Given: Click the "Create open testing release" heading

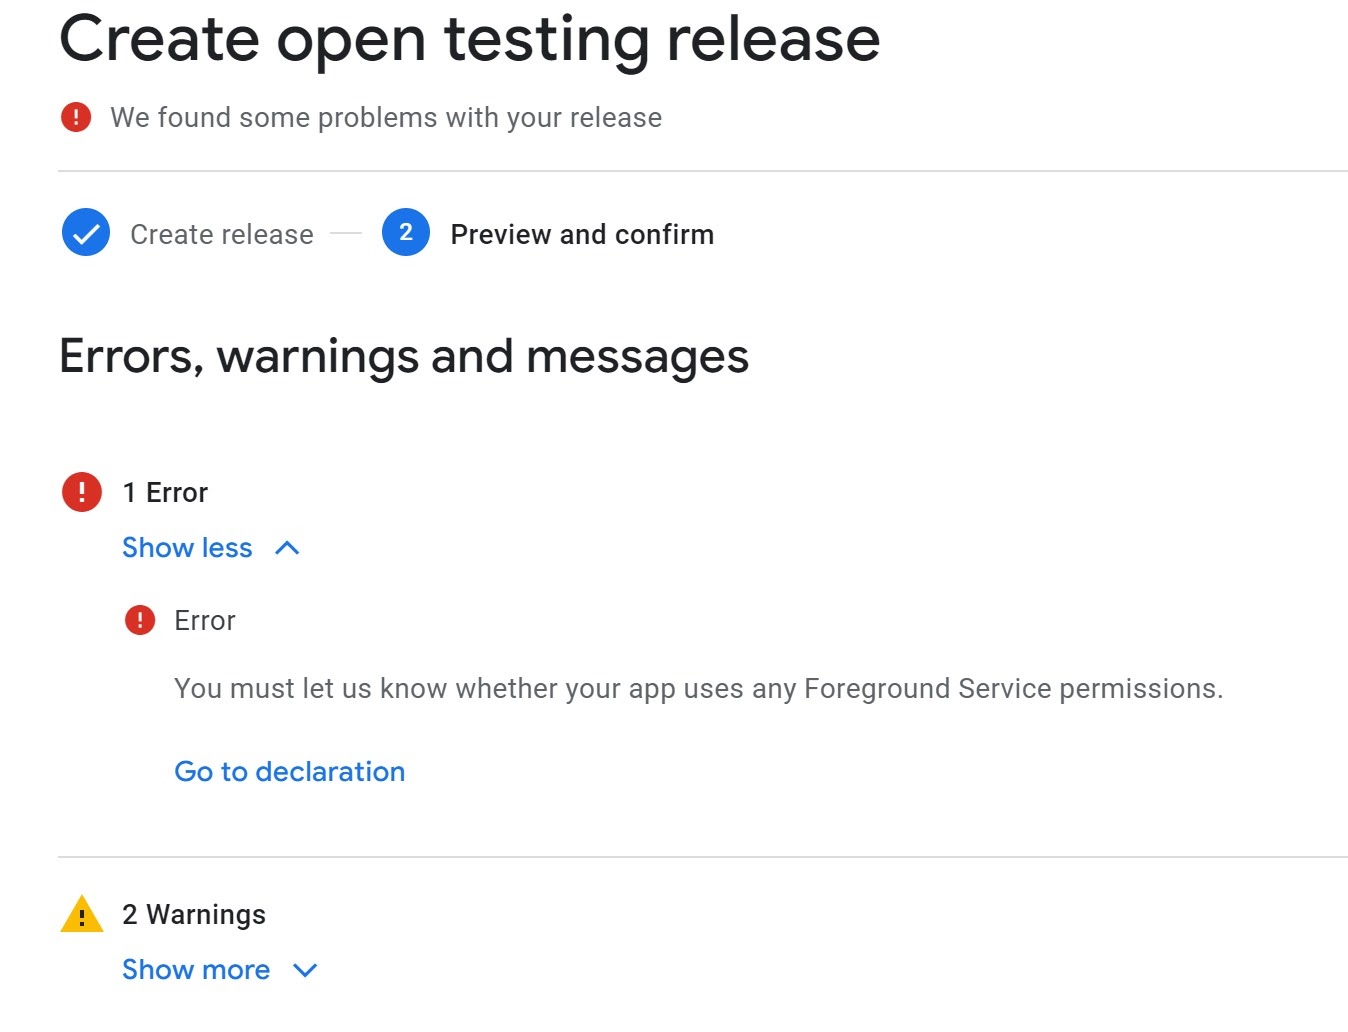Looking at the screenshot, I should (469, 38).
